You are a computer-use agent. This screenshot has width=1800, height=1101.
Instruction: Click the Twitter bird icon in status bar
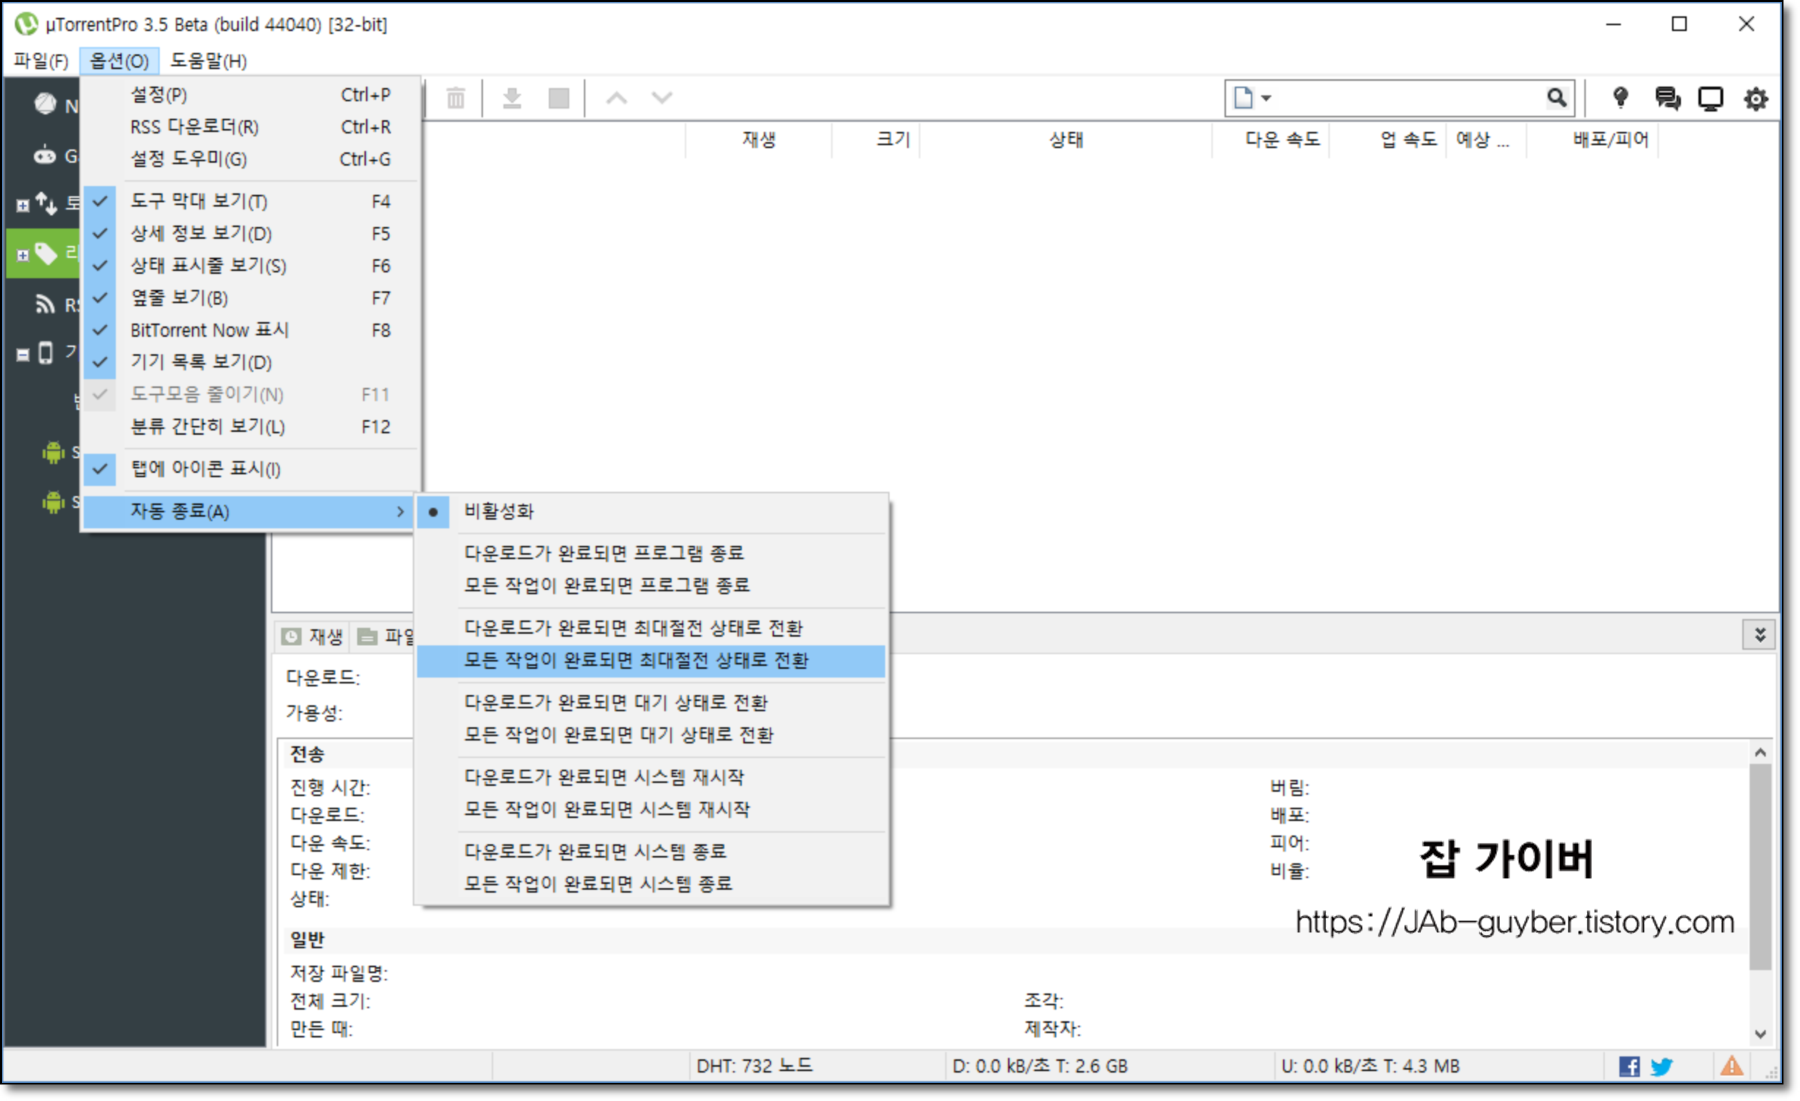1662,1066
